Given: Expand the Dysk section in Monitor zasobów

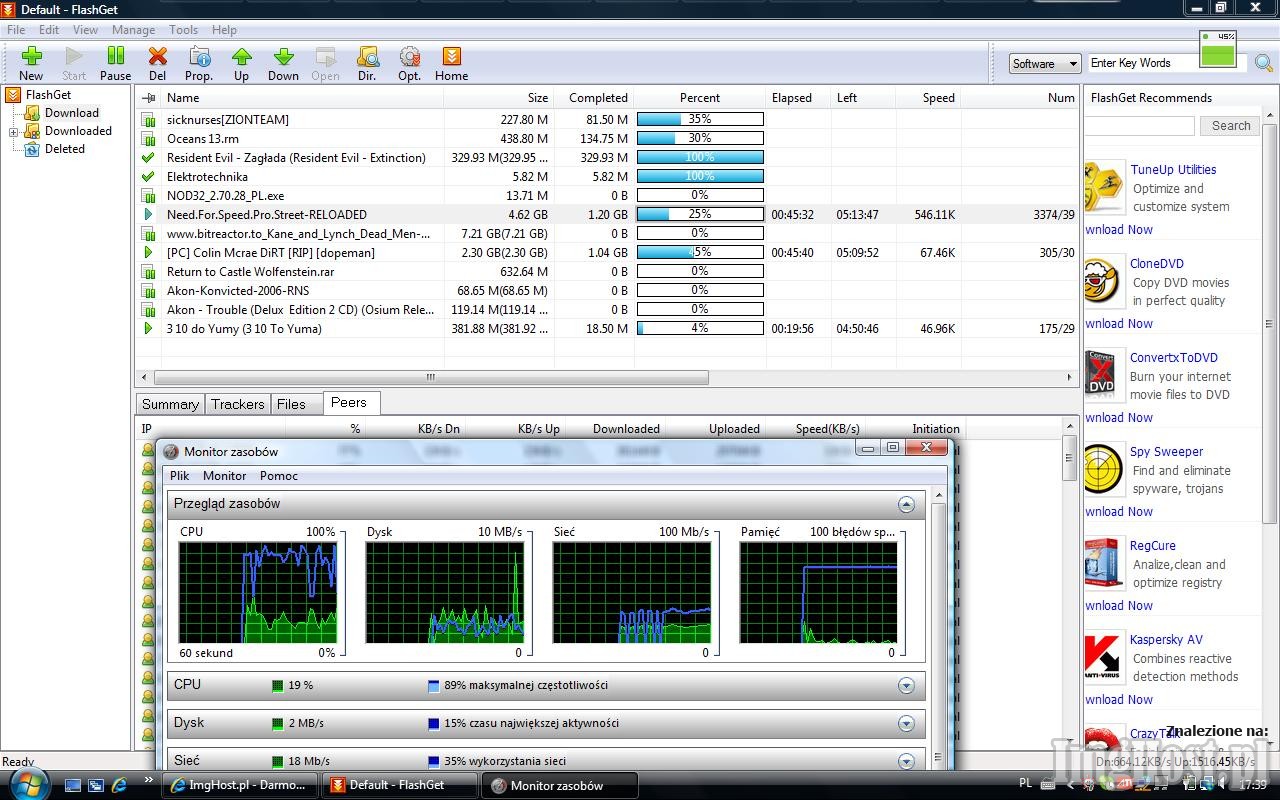Looking at the screenshot, I should pos(906,724).
